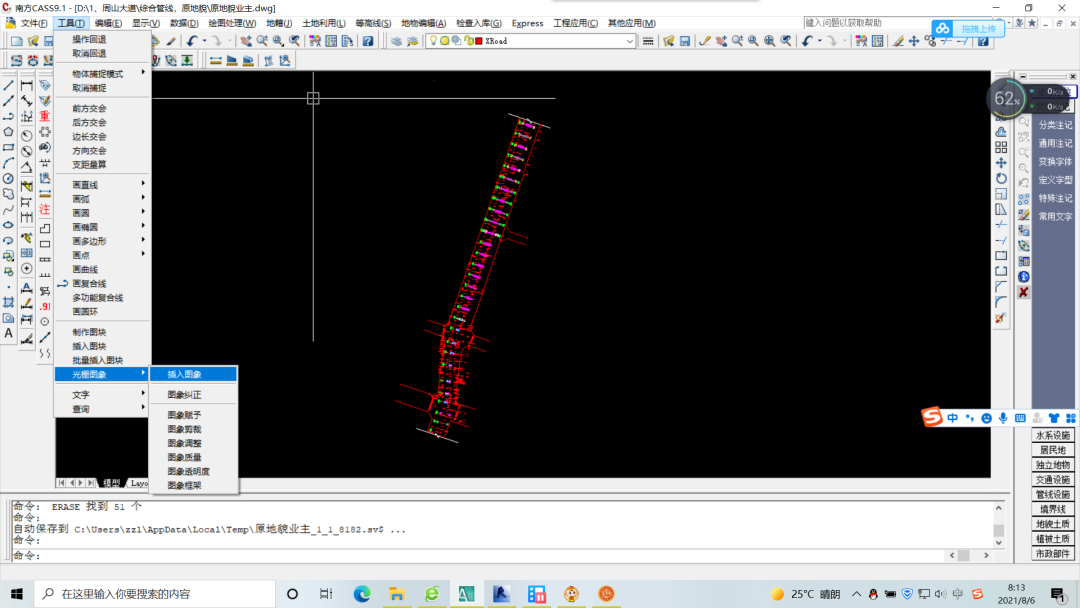
Task: Toggle Chinese input mode 中
Action: 953,418
